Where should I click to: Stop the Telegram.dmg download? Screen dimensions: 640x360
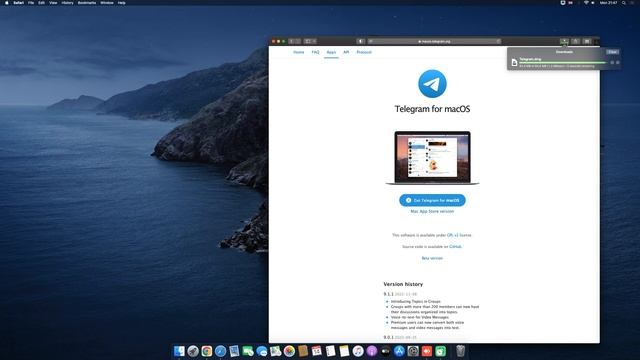[x=612, y=62]
